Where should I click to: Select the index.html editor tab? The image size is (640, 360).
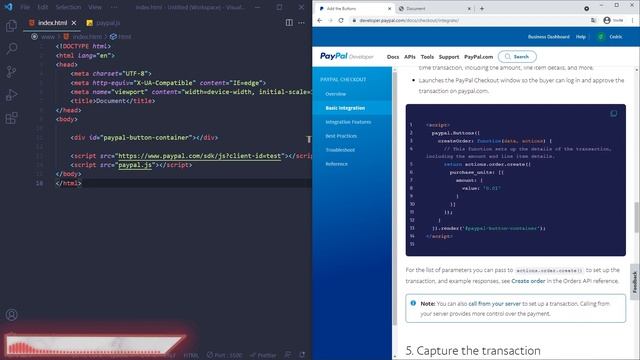click(52, 23)
